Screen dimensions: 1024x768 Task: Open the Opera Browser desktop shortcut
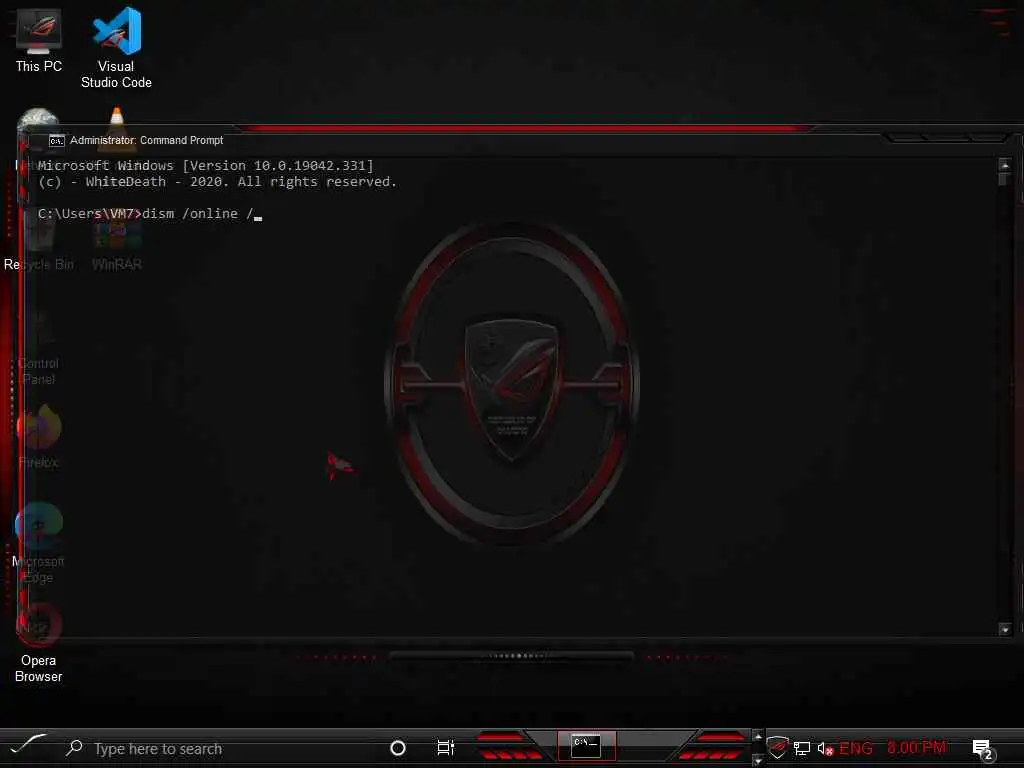39,643
